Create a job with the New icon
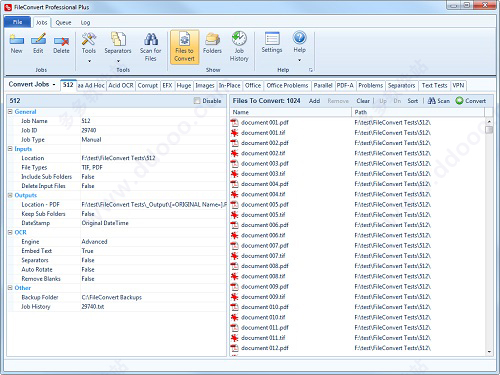 [x=16, y=40]
